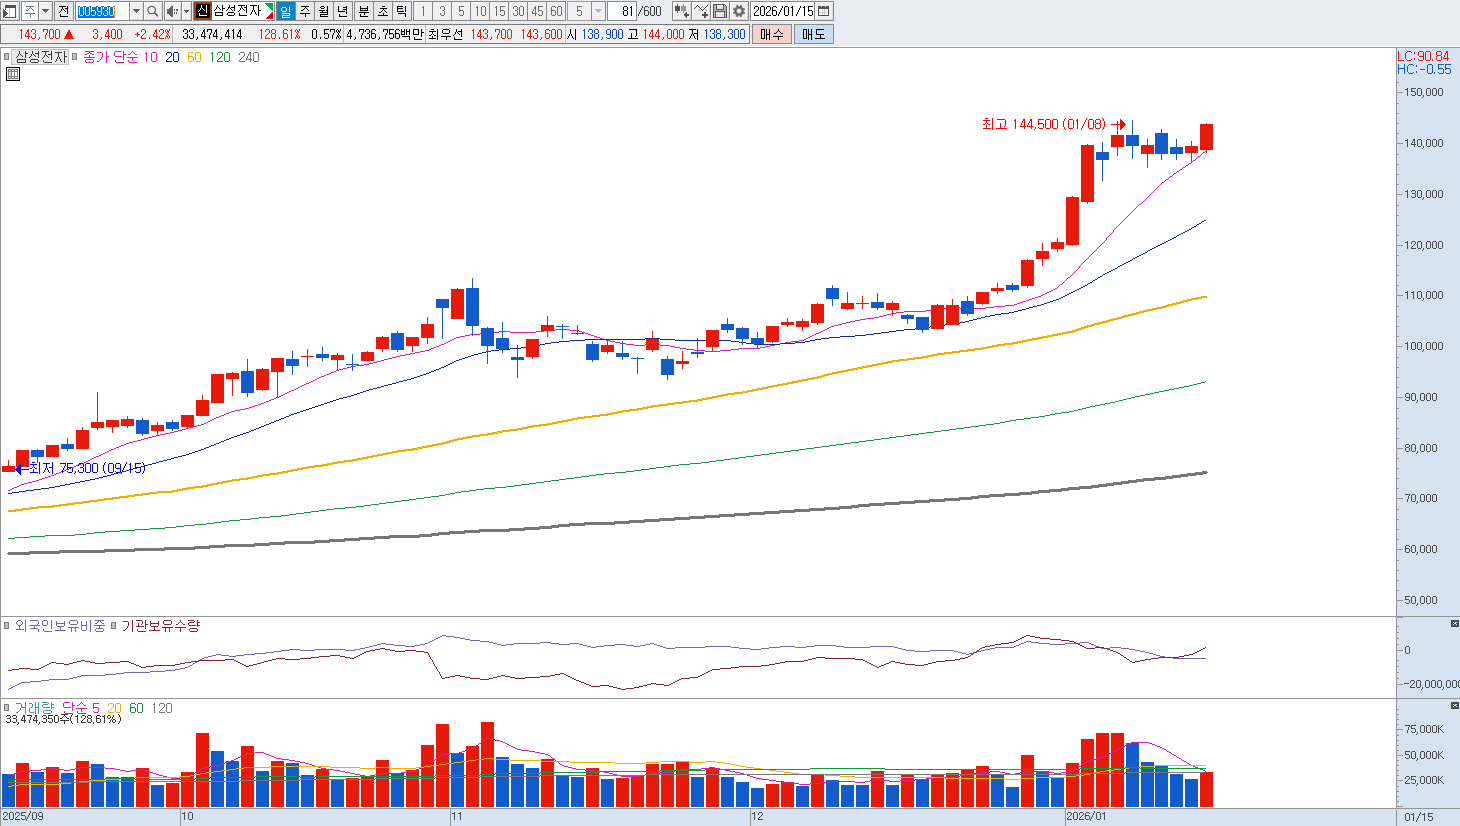Expand the stock code dropdown arrow
The width and height of the screenshot is (1460, 826).
tap(136, 11)
